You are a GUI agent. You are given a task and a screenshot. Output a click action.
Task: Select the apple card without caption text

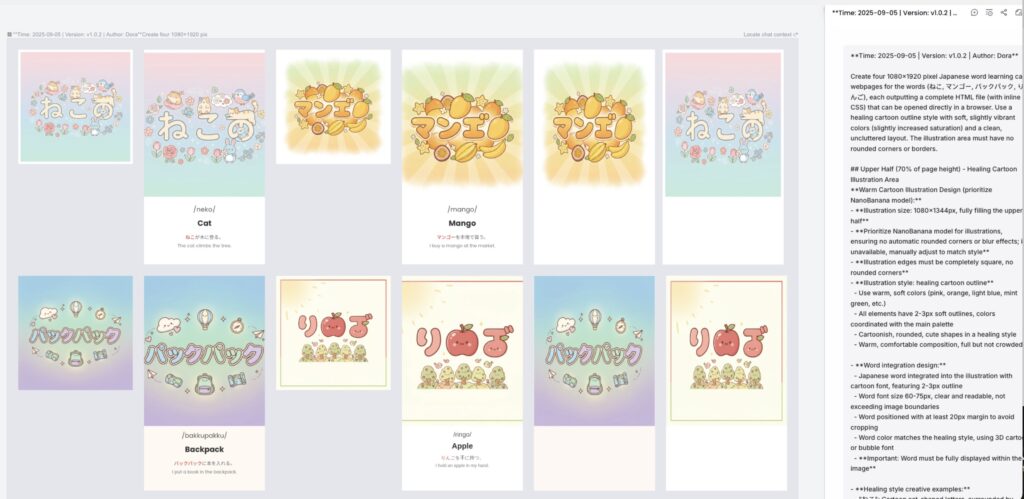726,383
